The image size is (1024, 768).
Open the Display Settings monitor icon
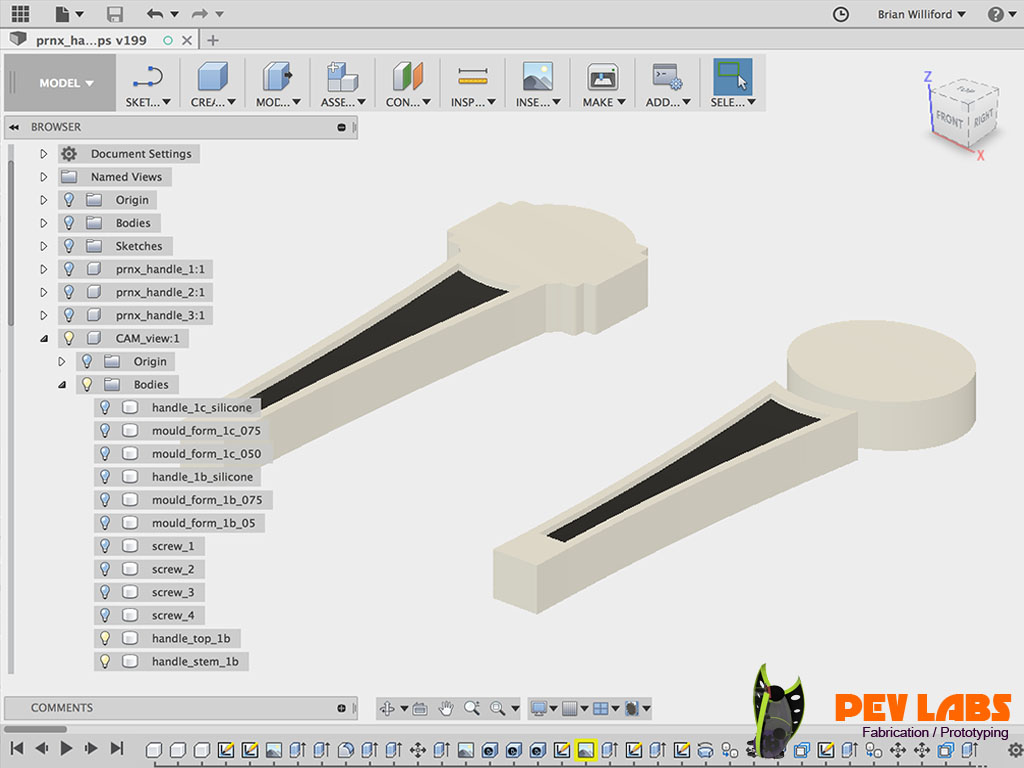pyautogui.click(x=540, y=707)
